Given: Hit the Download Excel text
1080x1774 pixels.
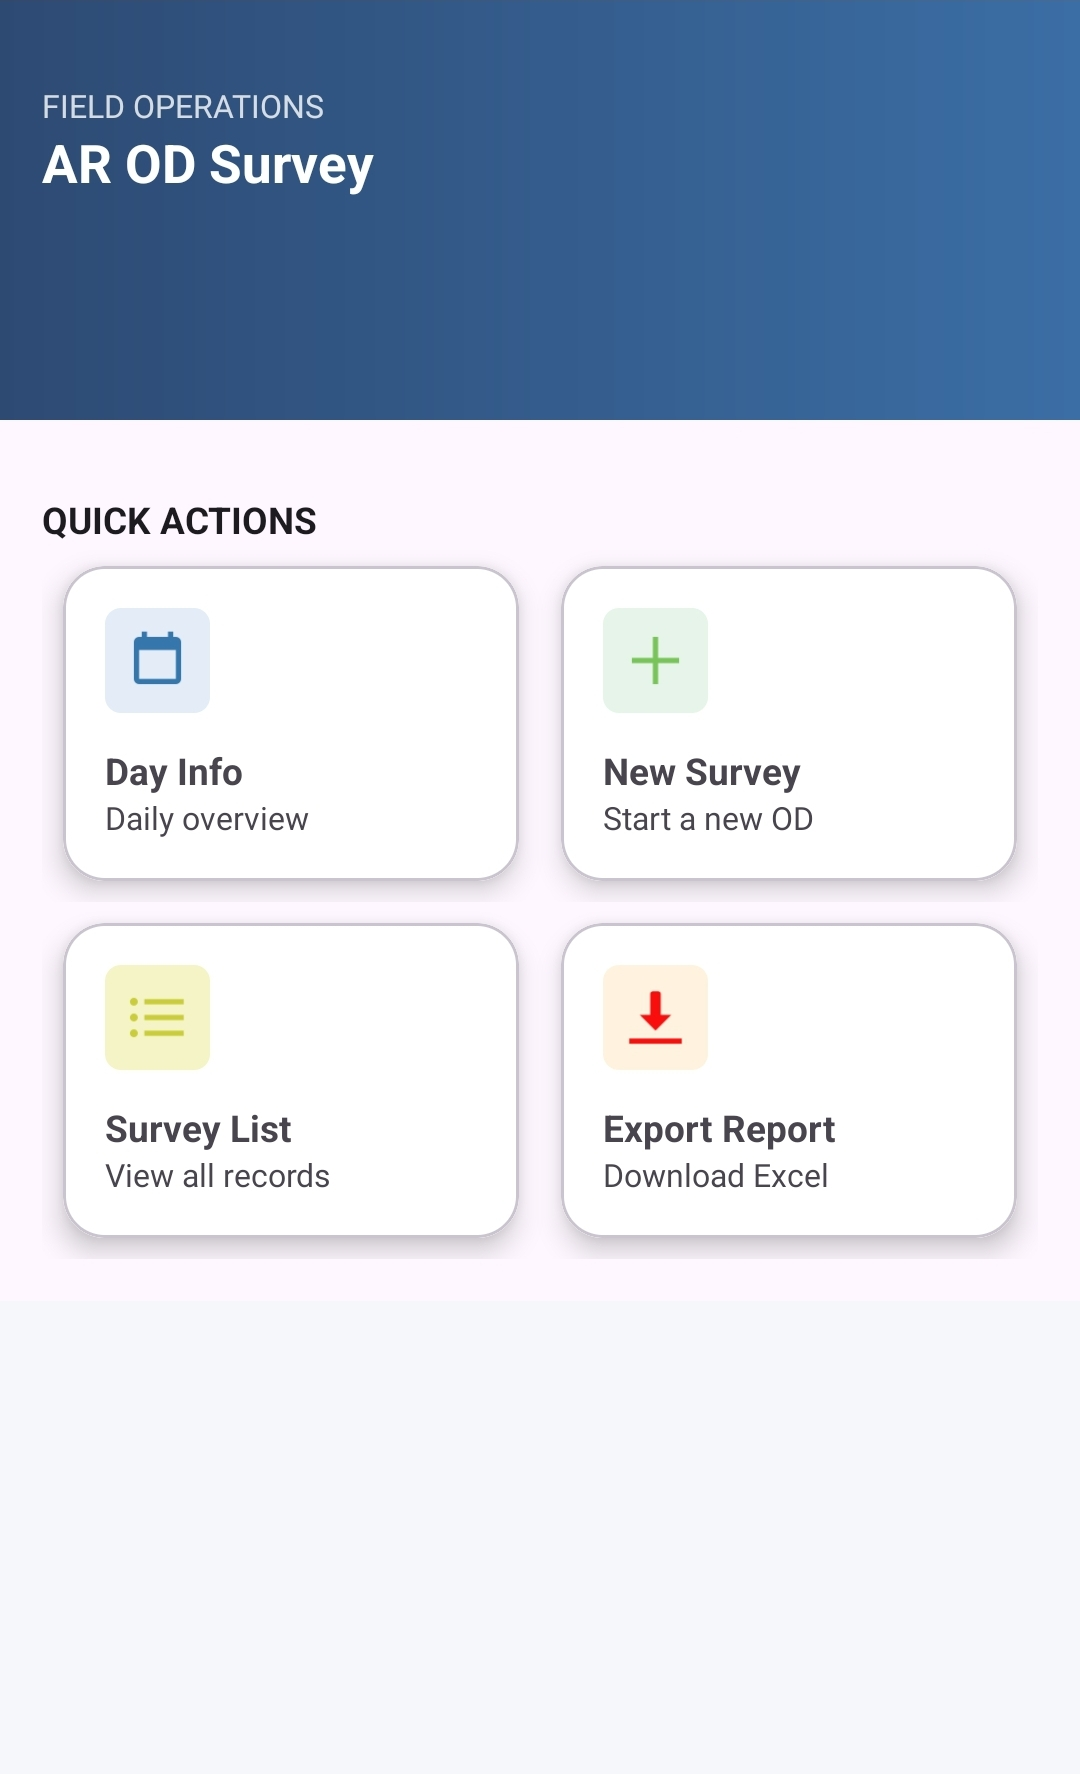Looking at the screenshot, I should 716,1176.
